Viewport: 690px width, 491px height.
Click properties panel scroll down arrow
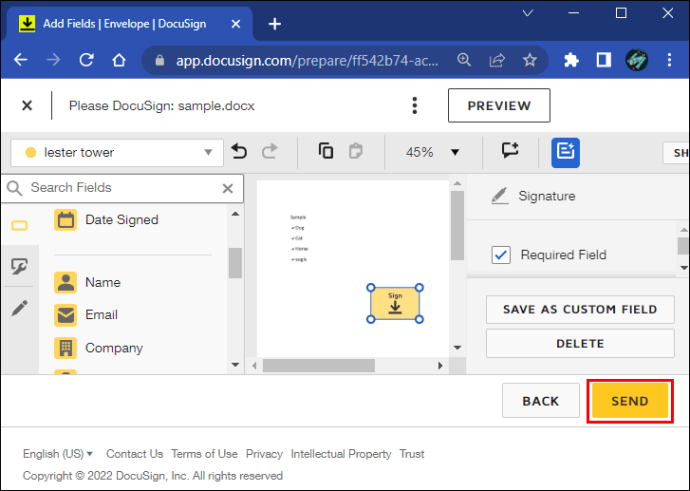[x=683, y=268]
